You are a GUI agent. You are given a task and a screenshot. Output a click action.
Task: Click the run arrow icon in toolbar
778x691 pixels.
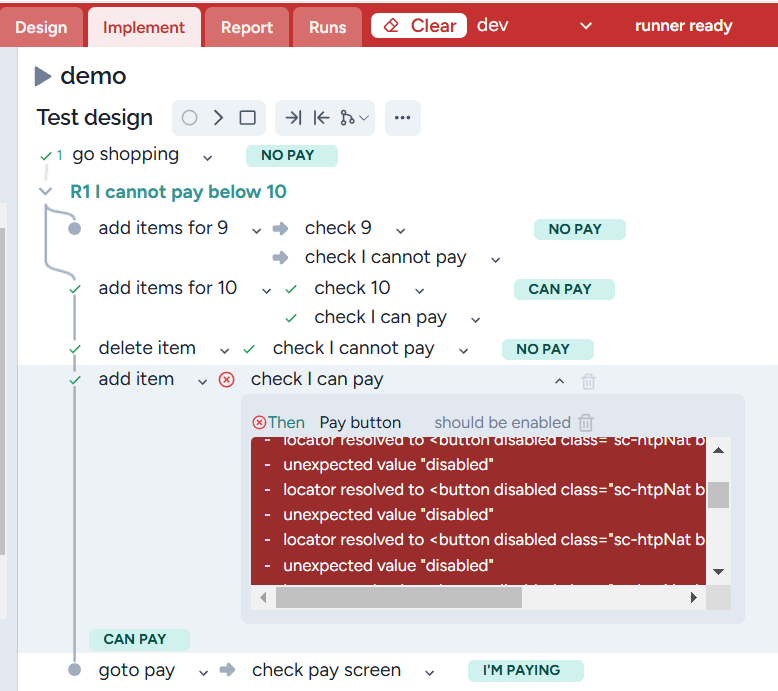point(218,118)
